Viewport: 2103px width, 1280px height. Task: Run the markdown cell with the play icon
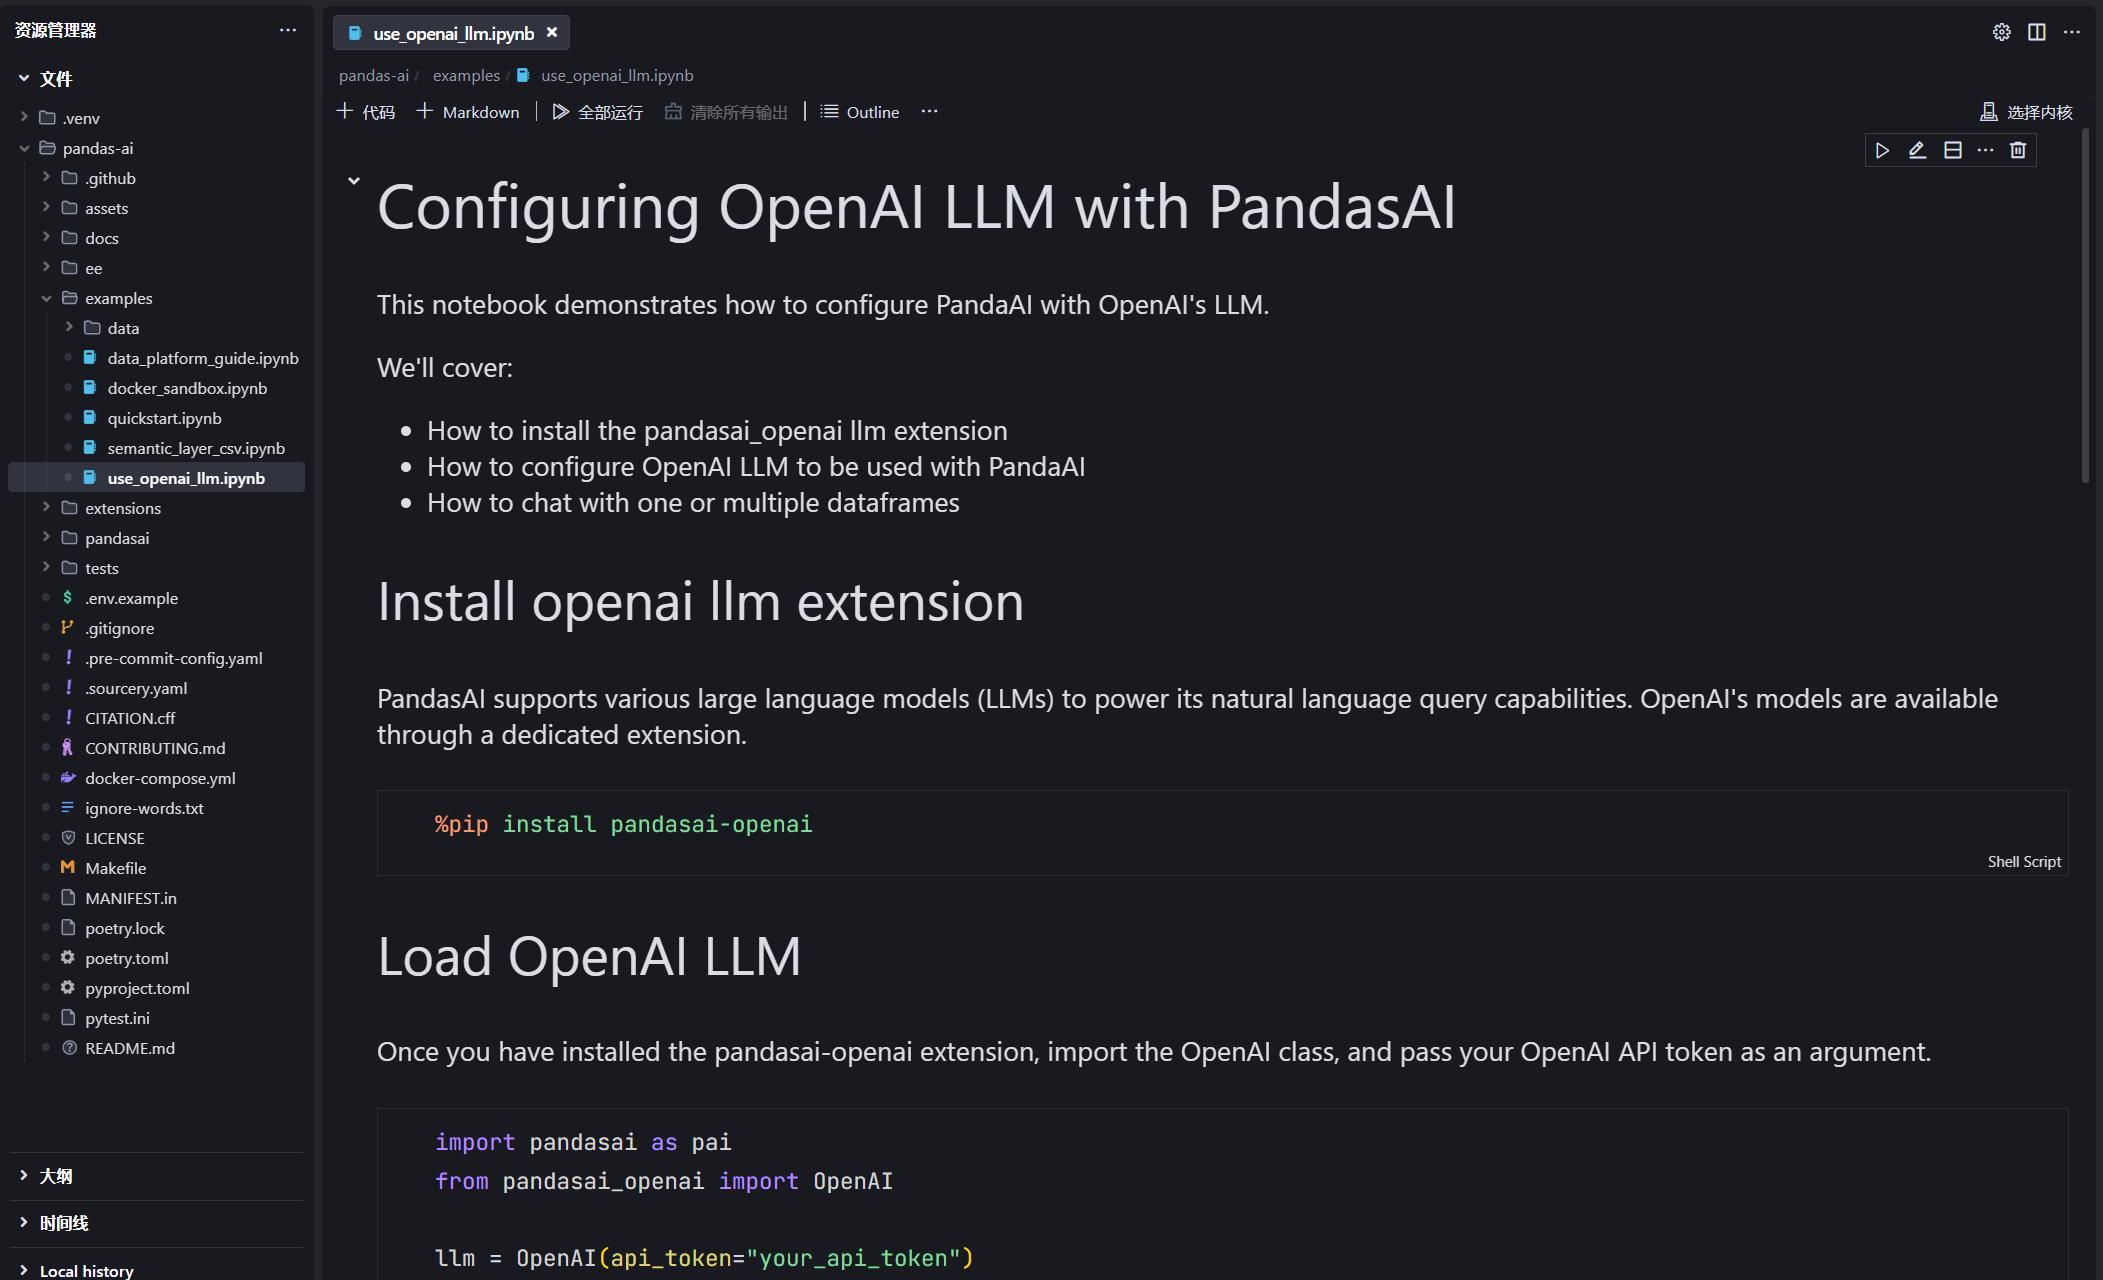pyautogui.click(x=1882, y=150)
